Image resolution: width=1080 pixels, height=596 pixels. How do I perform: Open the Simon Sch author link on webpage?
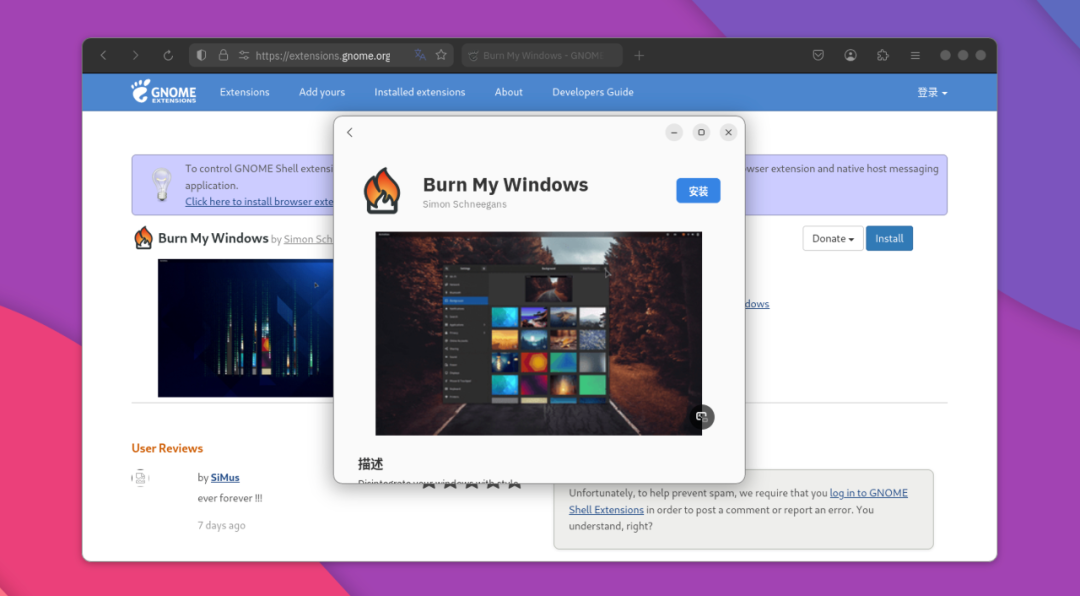[x=308, y=239]
